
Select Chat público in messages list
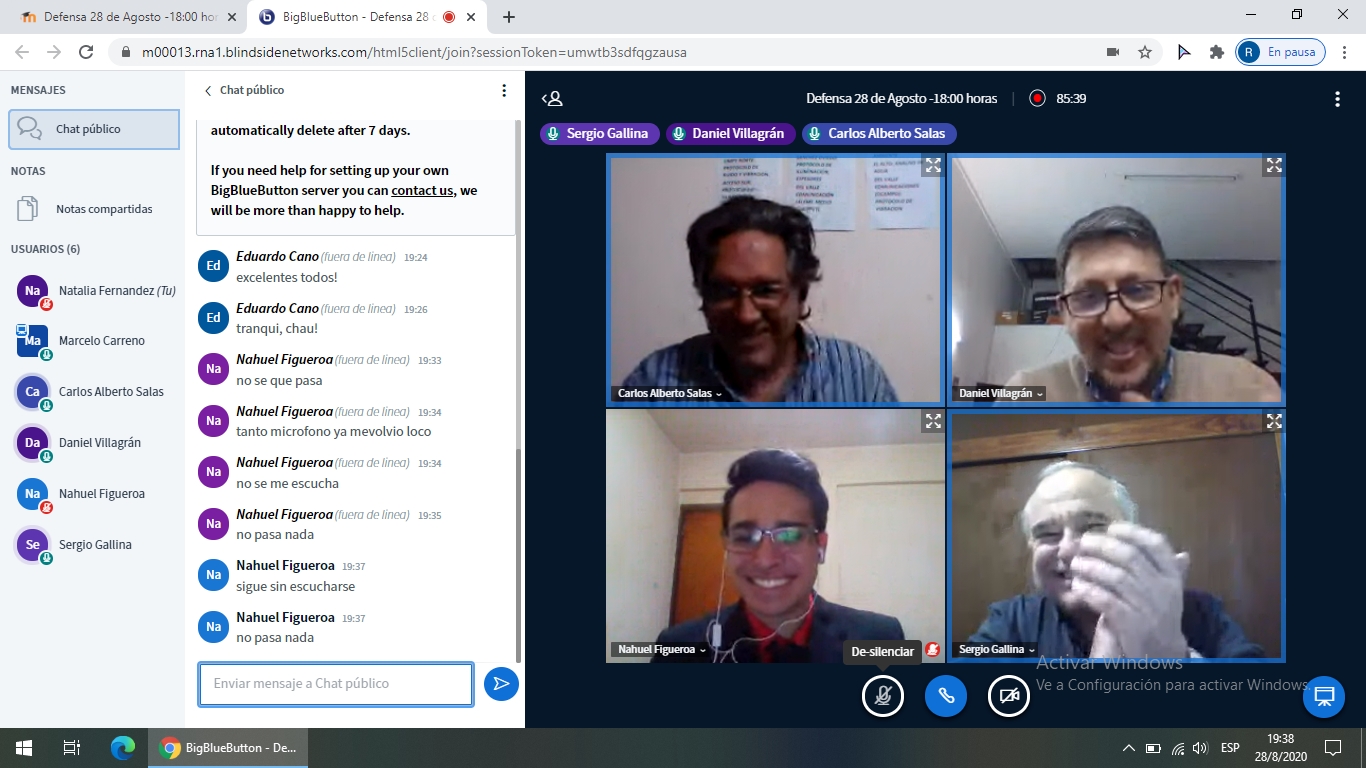[94, 130]
